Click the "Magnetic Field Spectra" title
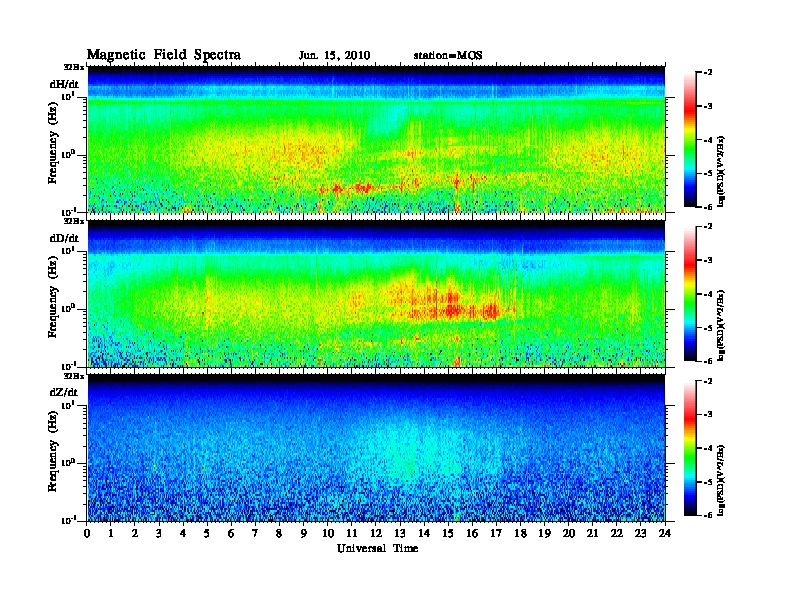 point(164,55)
